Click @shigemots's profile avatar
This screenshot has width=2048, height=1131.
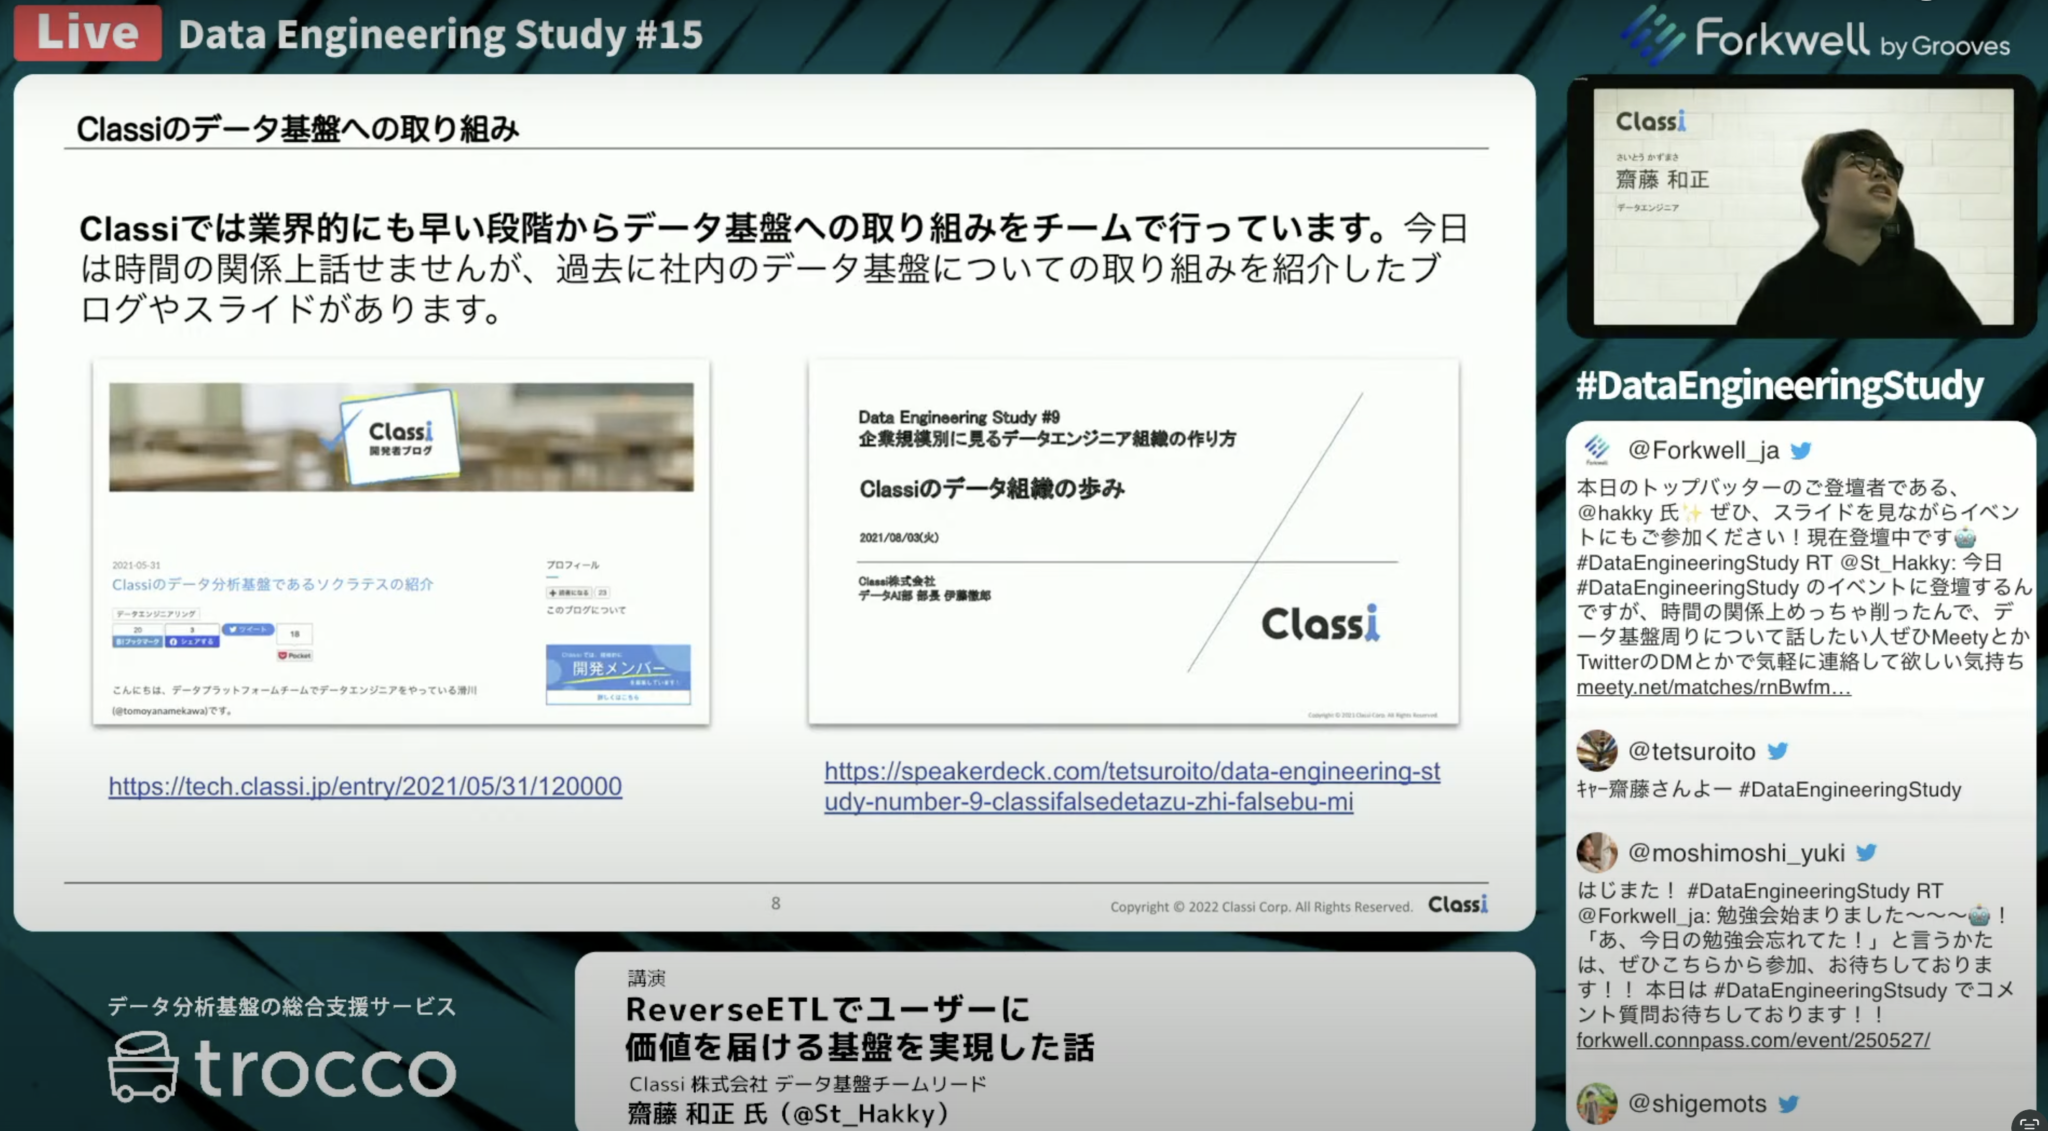tap(1598, 1104)
